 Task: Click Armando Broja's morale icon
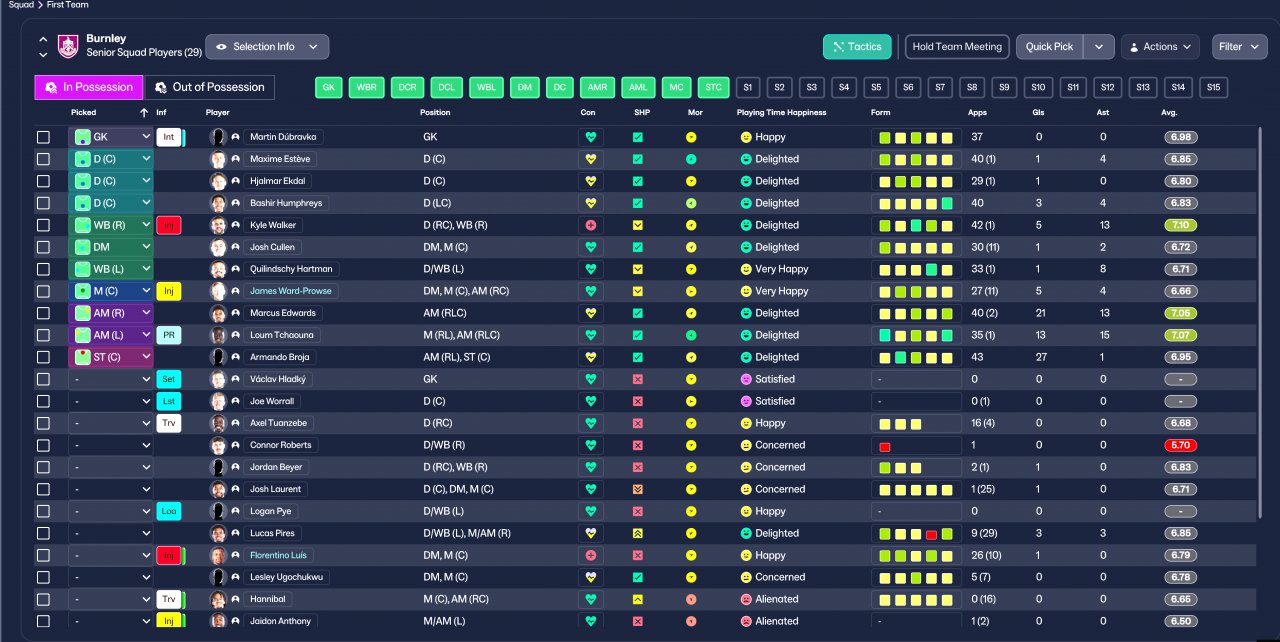click(x=691, y=357)
